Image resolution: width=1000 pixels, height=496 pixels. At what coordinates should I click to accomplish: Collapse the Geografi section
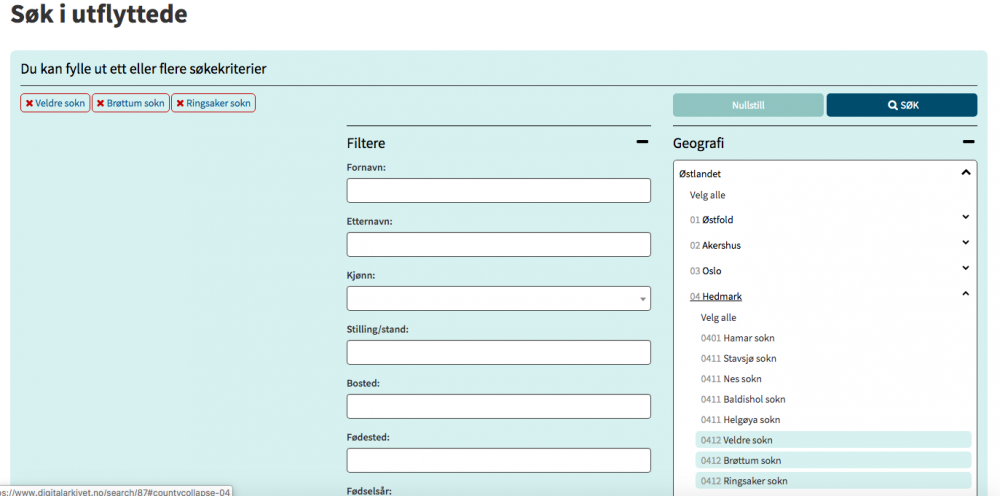point(969,142)
